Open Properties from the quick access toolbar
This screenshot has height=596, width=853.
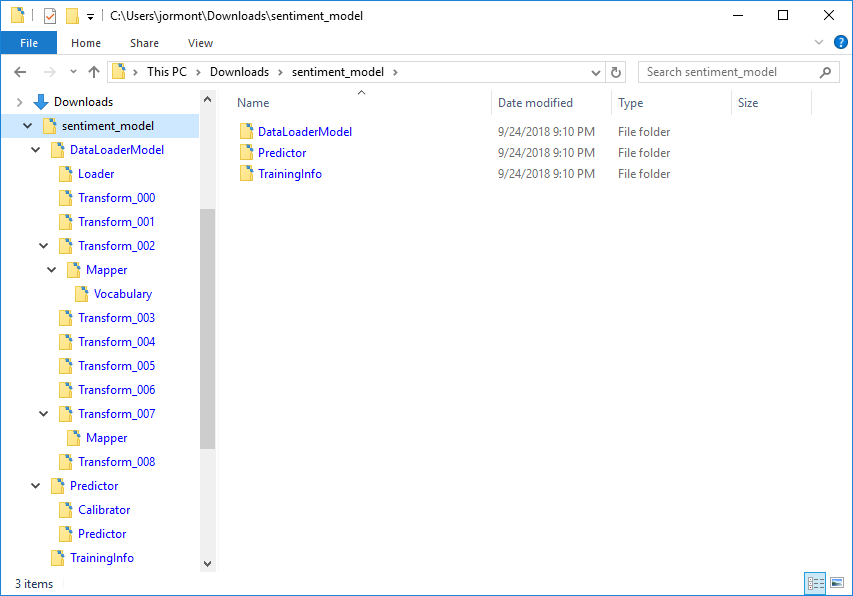pos(48,15)
